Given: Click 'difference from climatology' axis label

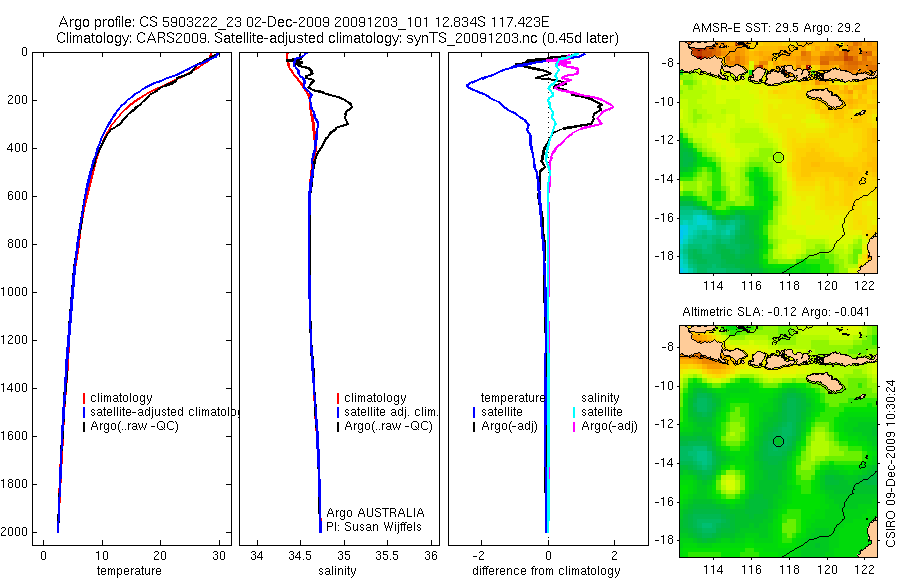Looking at the screenshot, I should (x=546, y=571).
